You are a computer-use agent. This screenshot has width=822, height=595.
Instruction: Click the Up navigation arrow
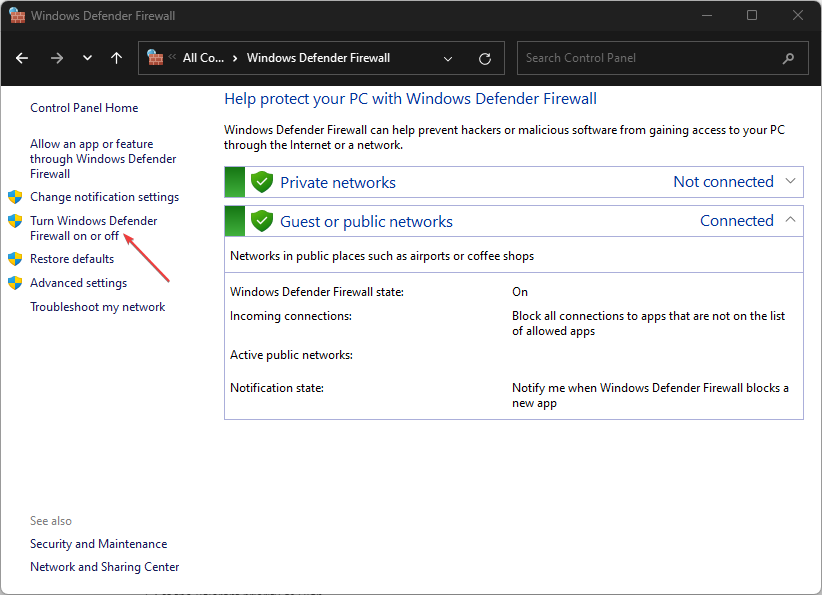point(116,58)
